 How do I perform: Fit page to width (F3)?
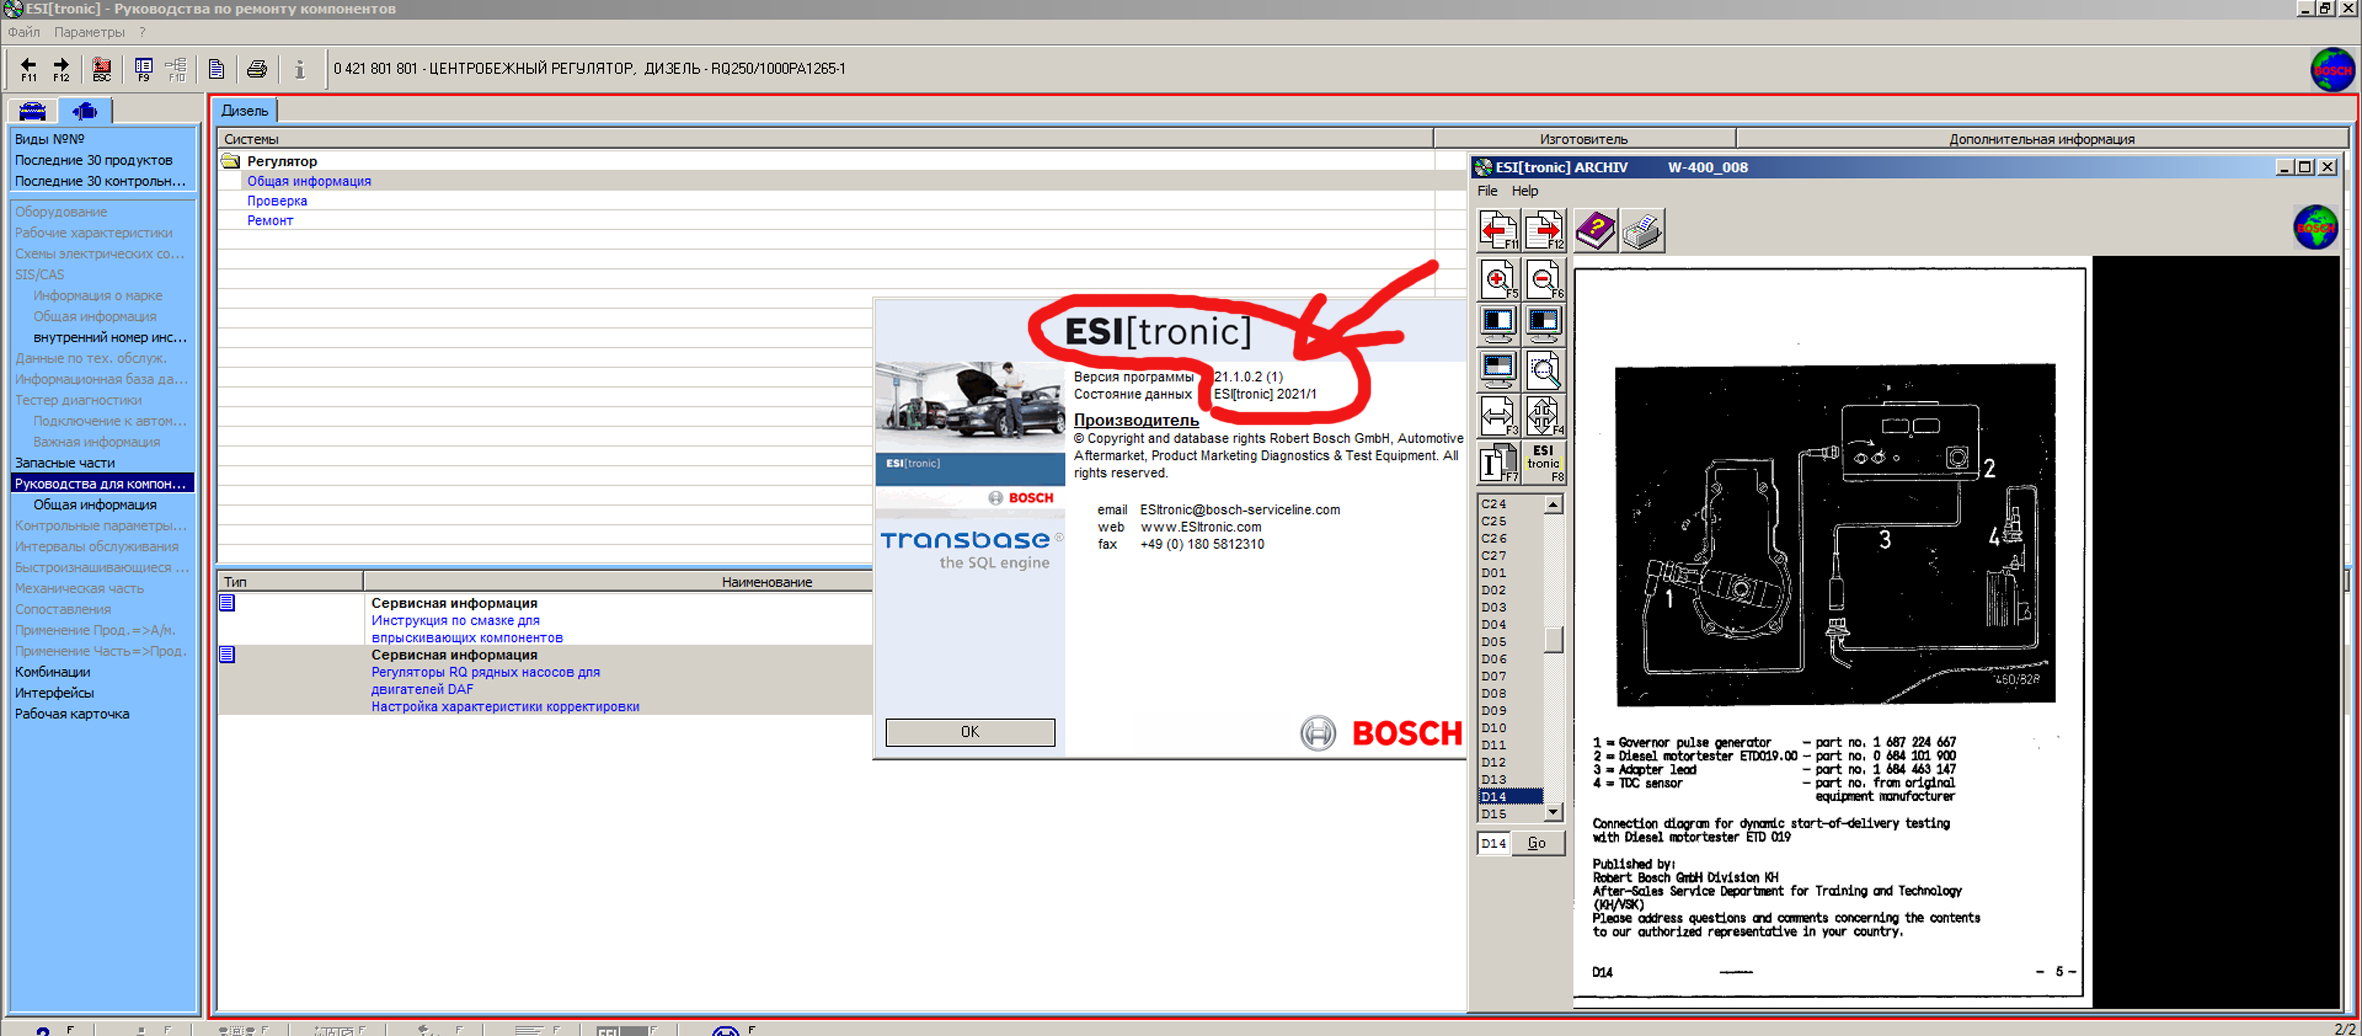1498,416
